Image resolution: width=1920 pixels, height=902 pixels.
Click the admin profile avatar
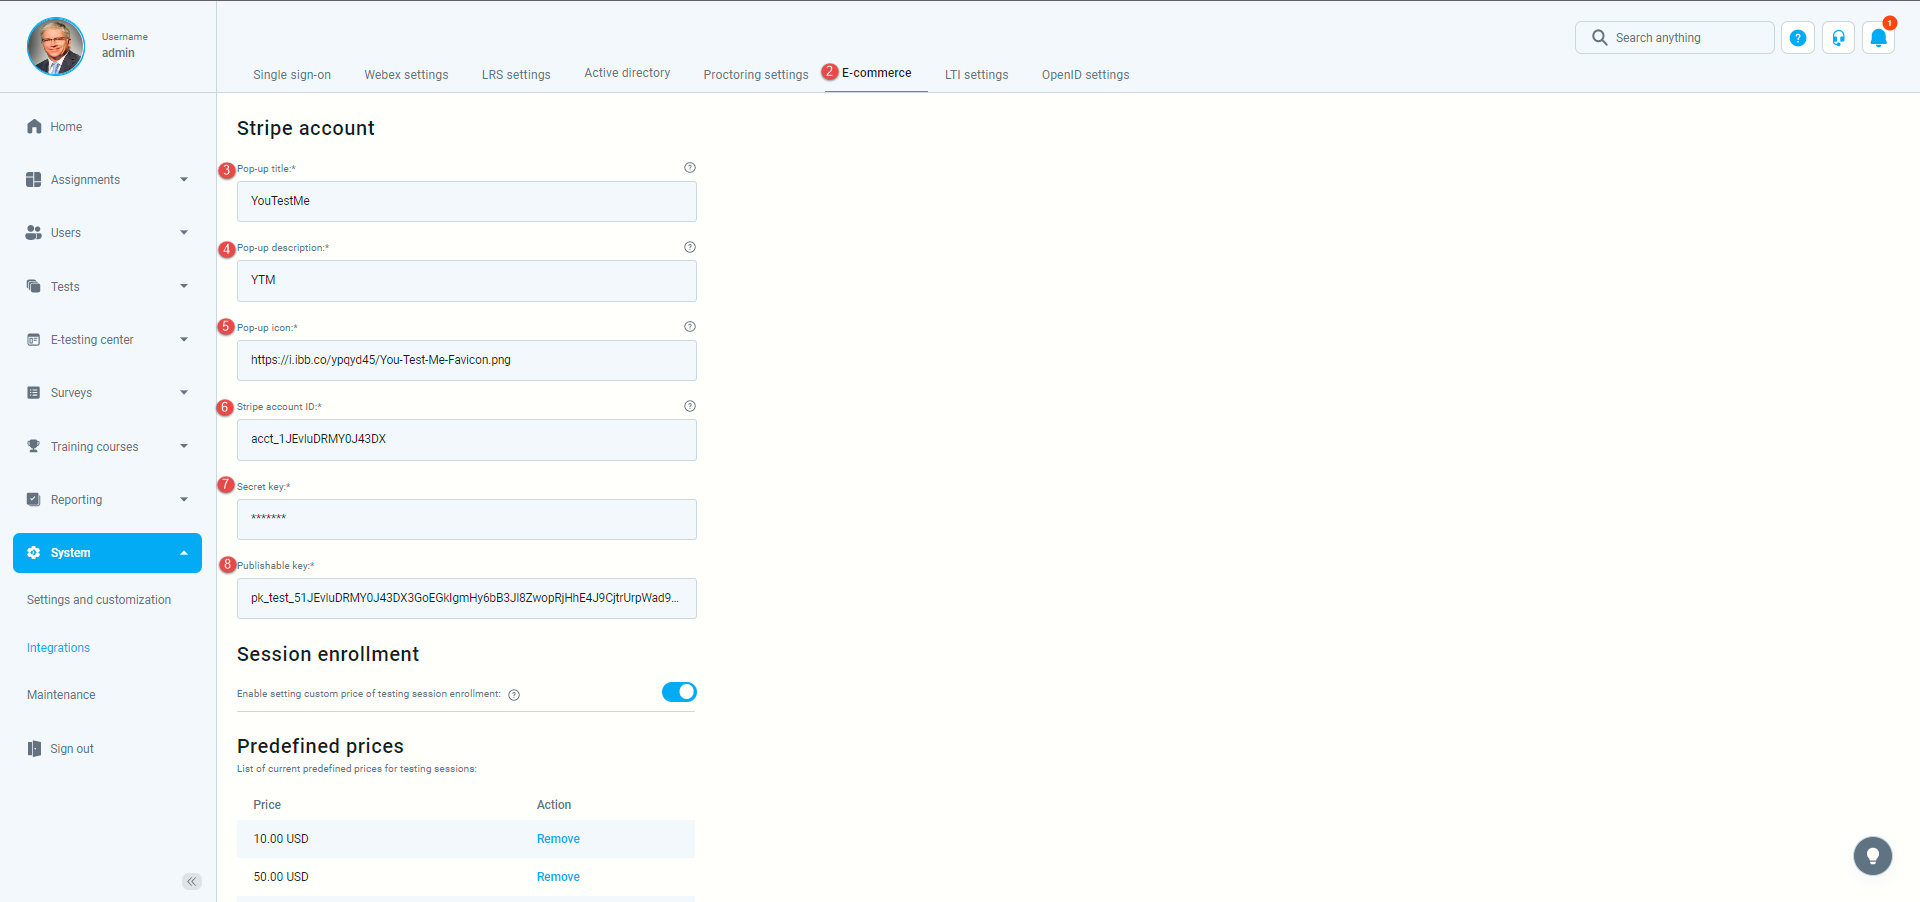(56, 46)
